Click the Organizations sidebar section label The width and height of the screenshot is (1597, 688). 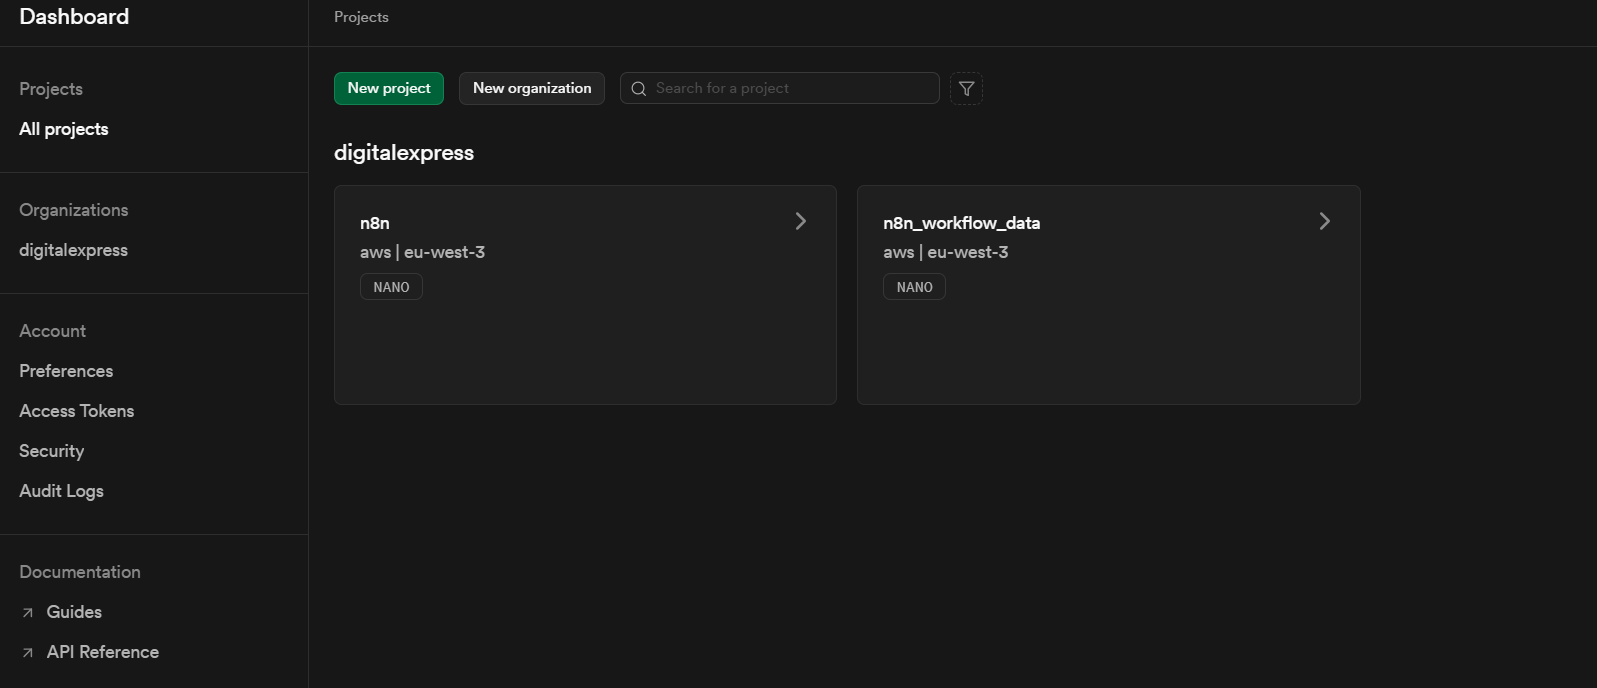pyautogui.click(x=74, y=210)
